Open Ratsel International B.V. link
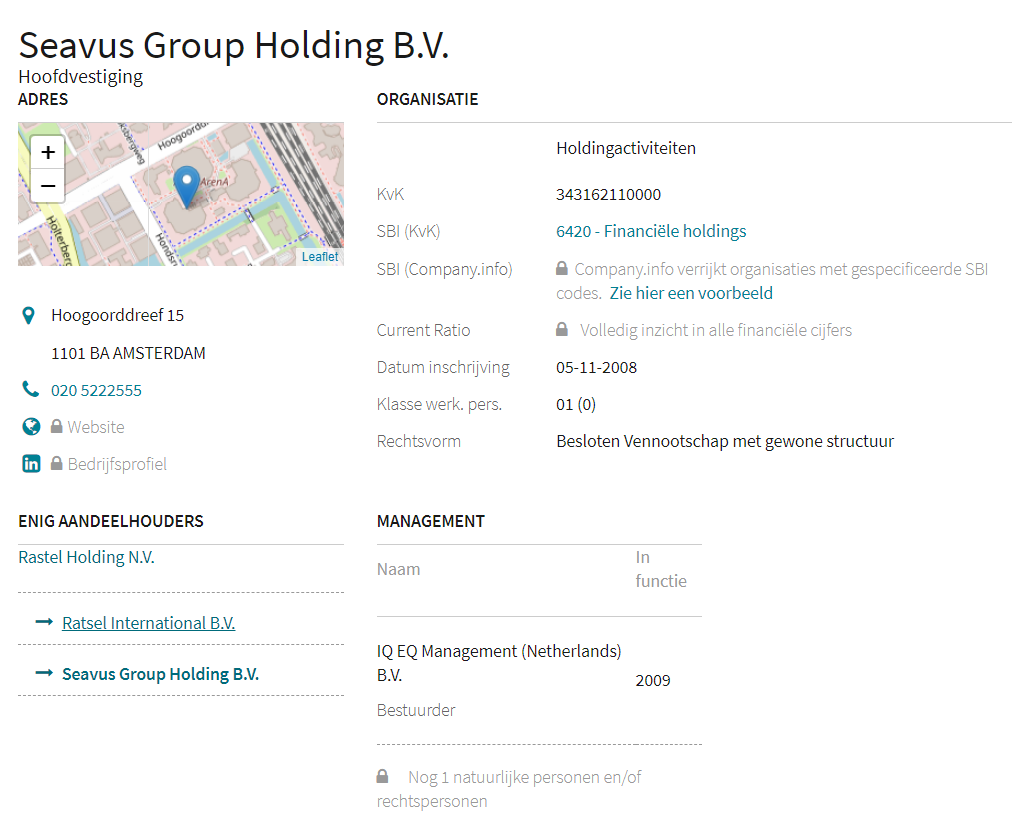The height and width of the screenshot is (822, 1012). 148,623
